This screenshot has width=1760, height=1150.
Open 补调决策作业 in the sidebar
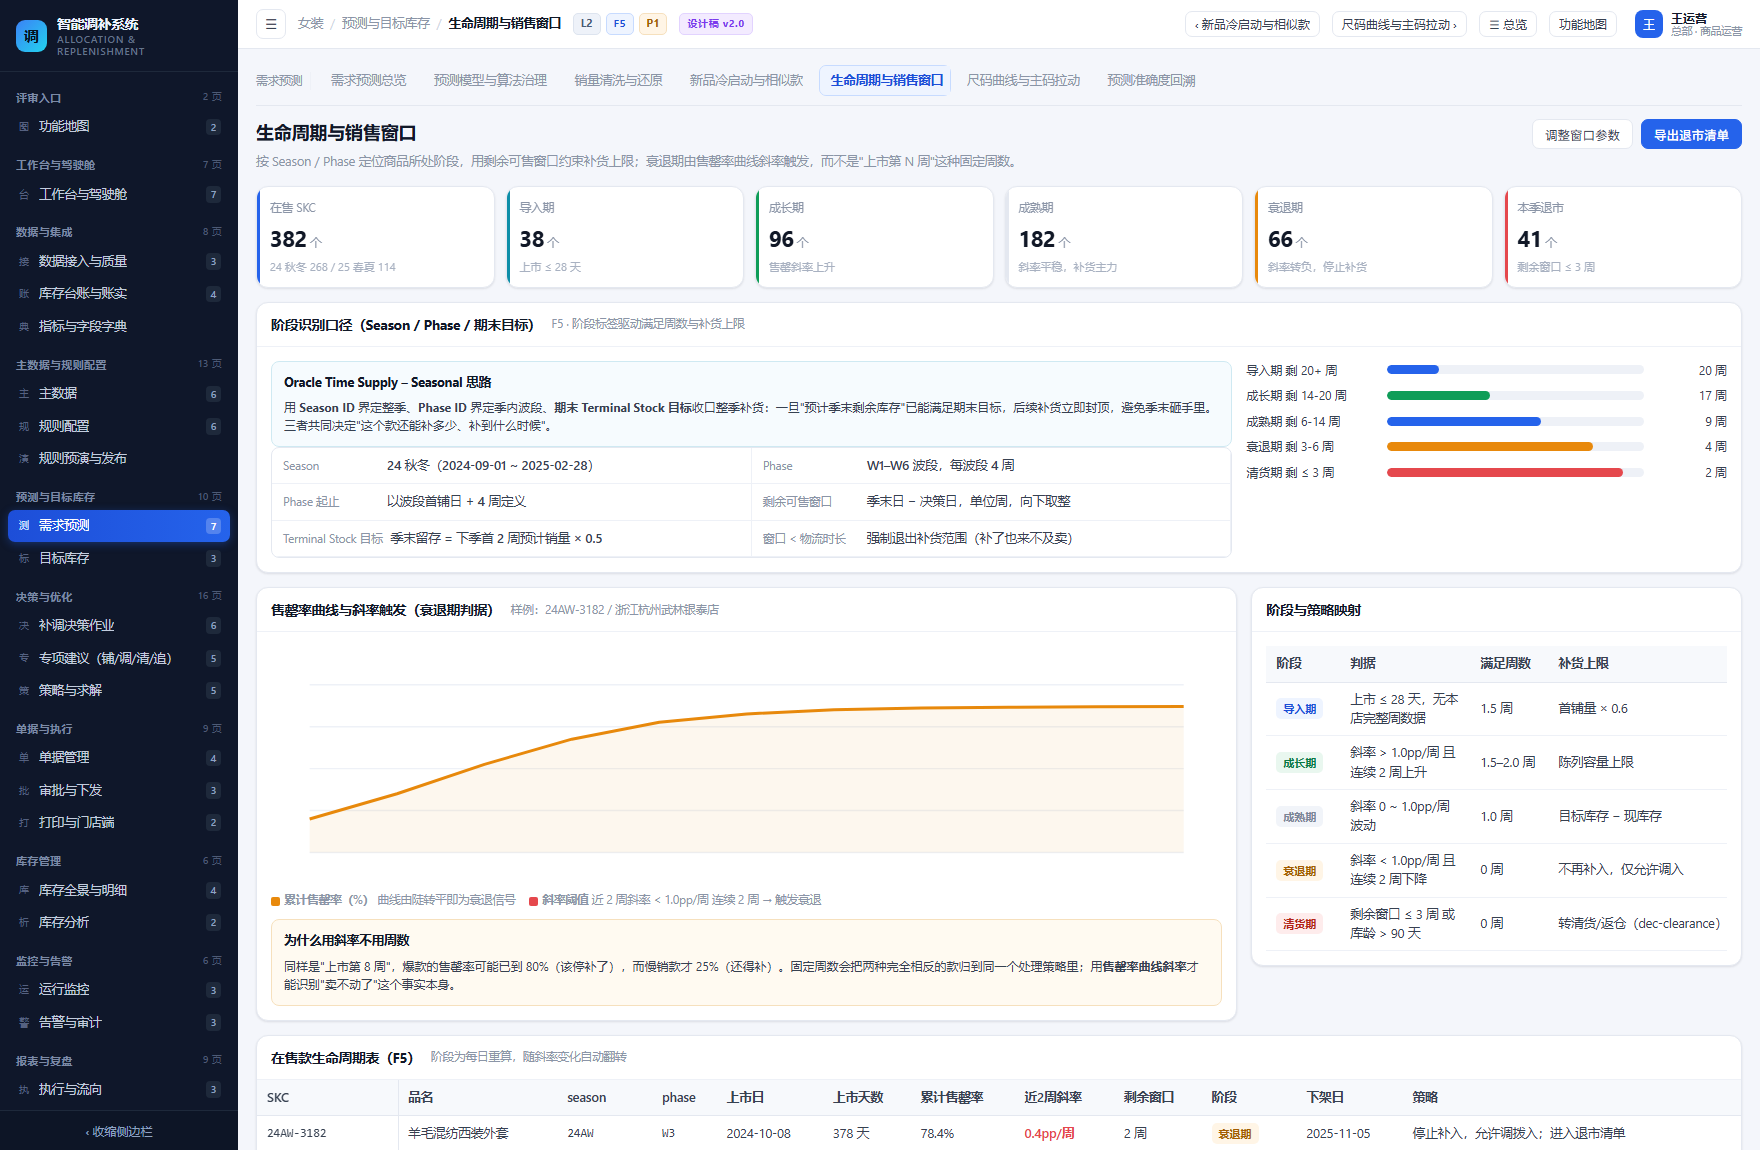(119, 626)
